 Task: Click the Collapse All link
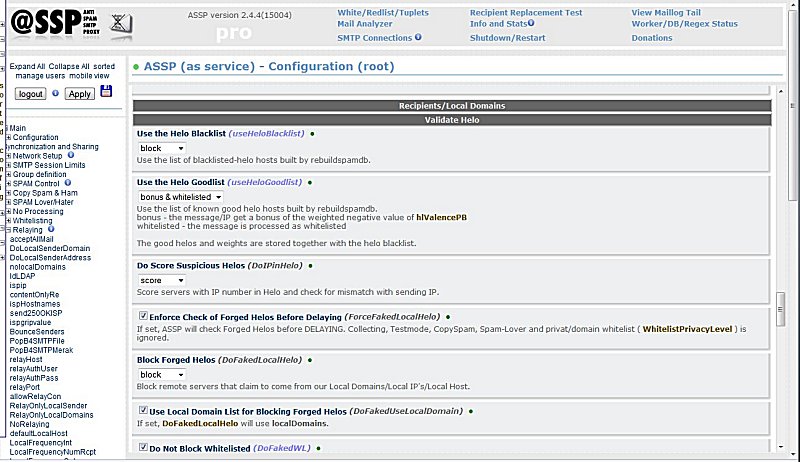[69, 66]
